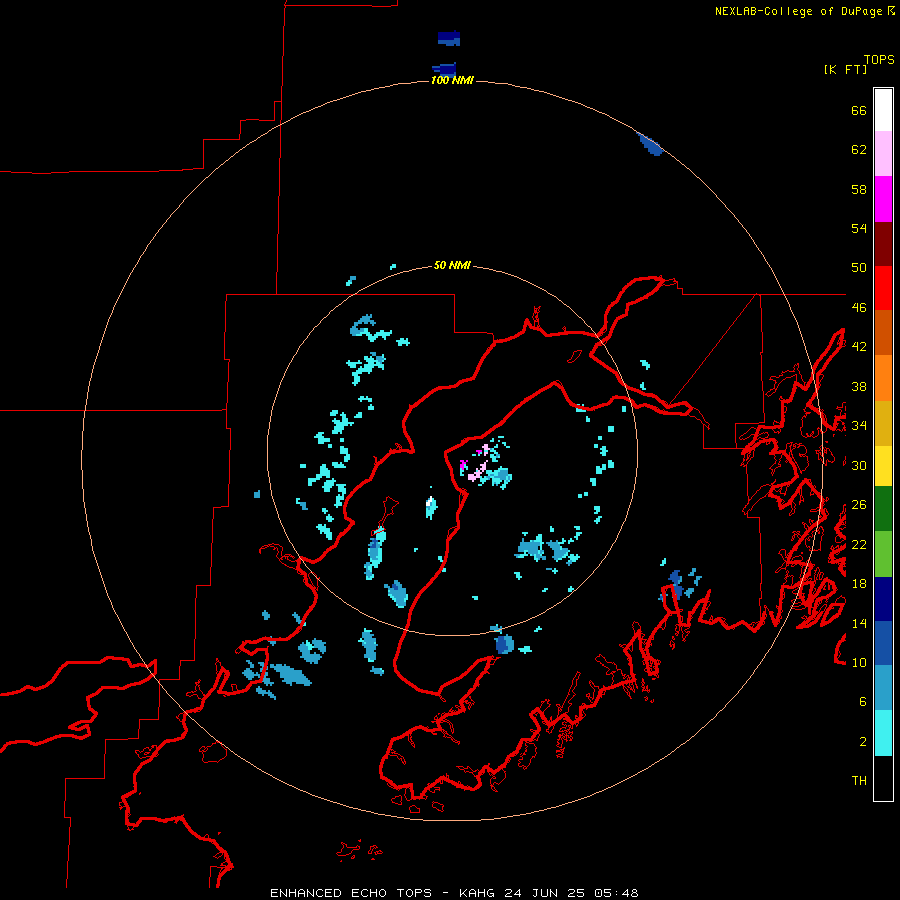The height and width of the screenshot is (900, 900).
Task: Click the dark green 30 kft legend swatch
Action: (x=883, y=509)
